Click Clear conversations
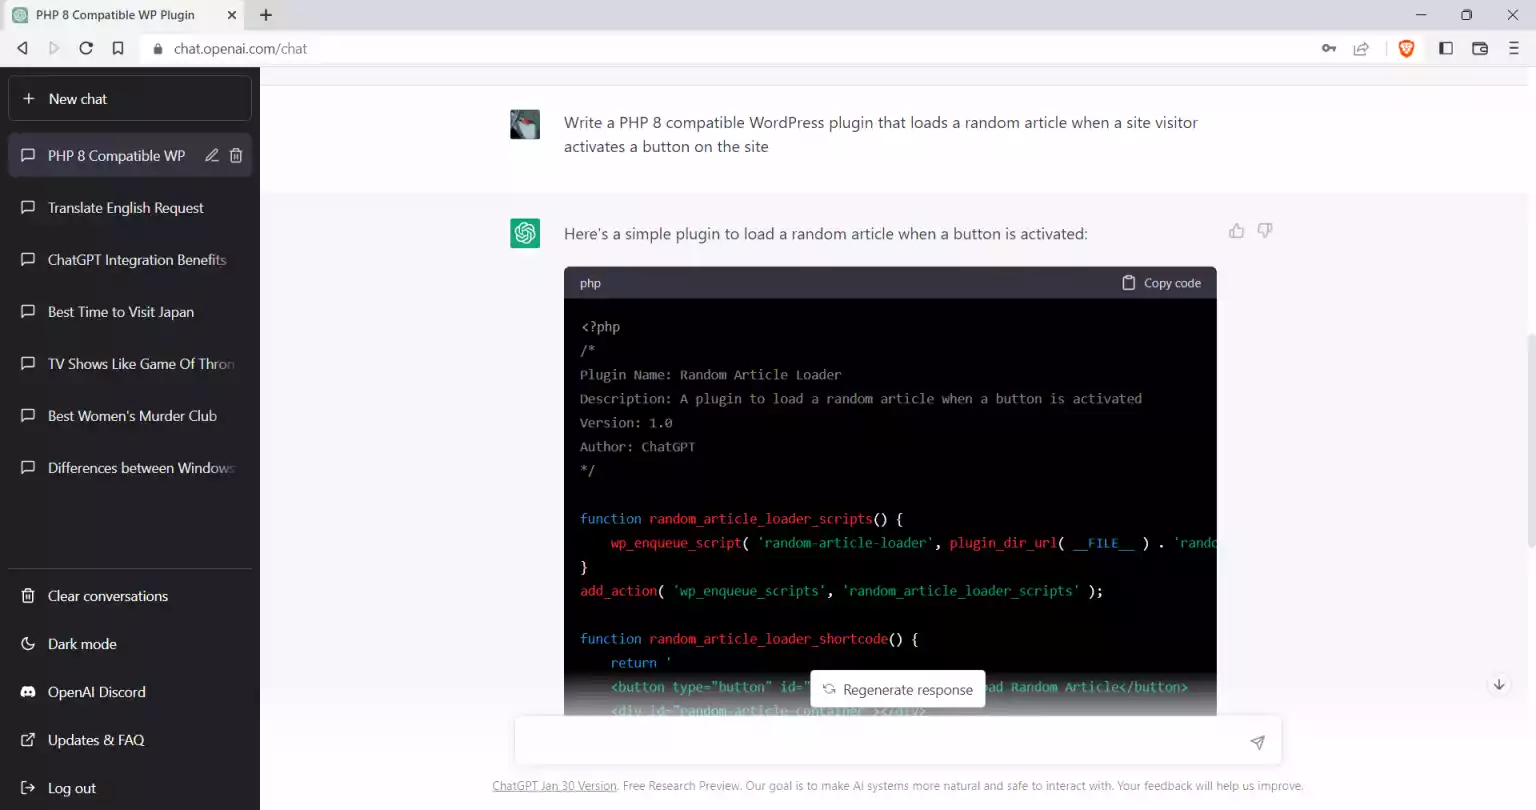The image size is (1536, 810). click(x=130, y=596)
